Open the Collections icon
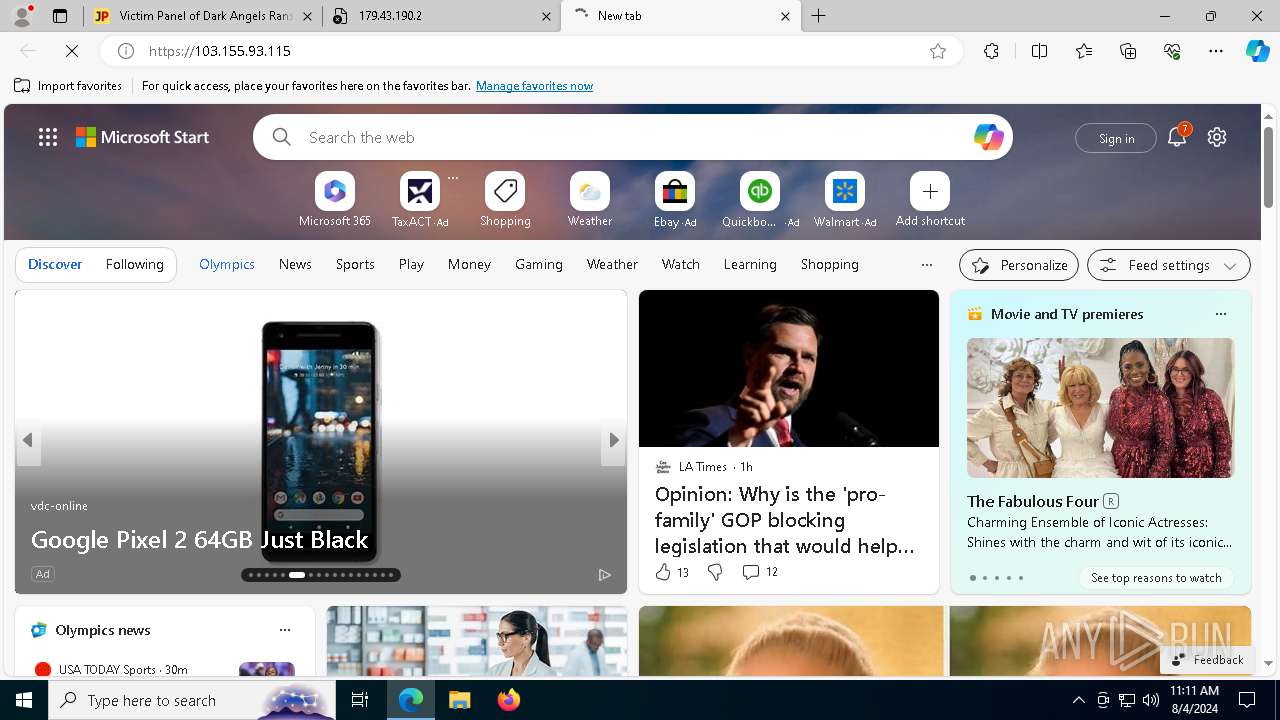The image size is (1280, 720). coord(1128,51)
